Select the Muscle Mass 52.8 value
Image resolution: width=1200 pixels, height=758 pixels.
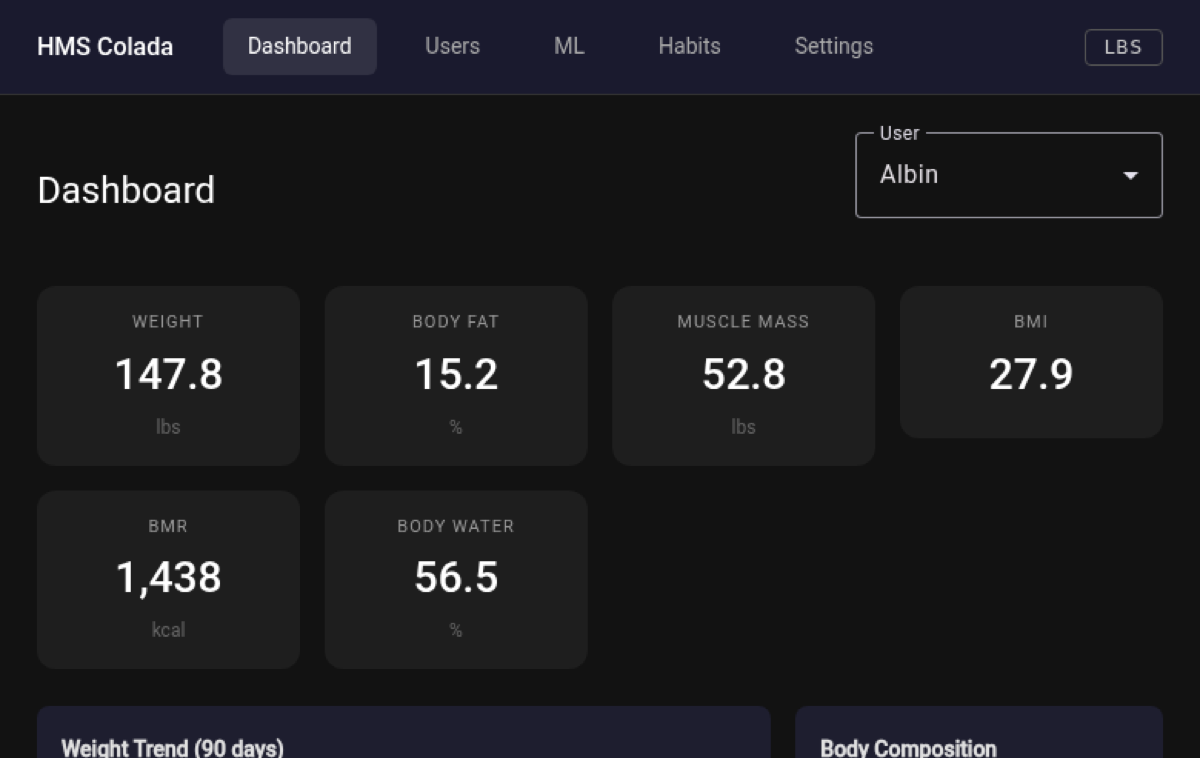tap(743, 375)
